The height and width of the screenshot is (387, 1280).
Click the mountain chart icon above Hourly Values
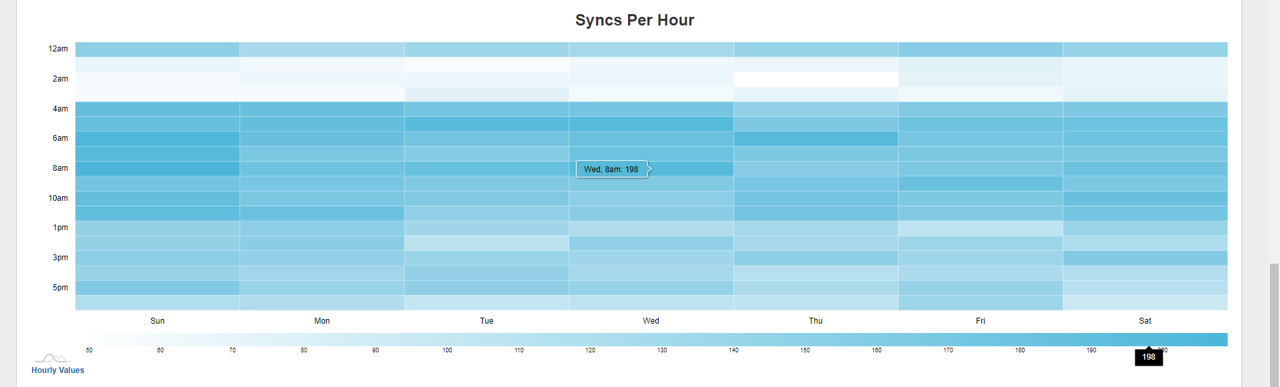click(53, 357)
